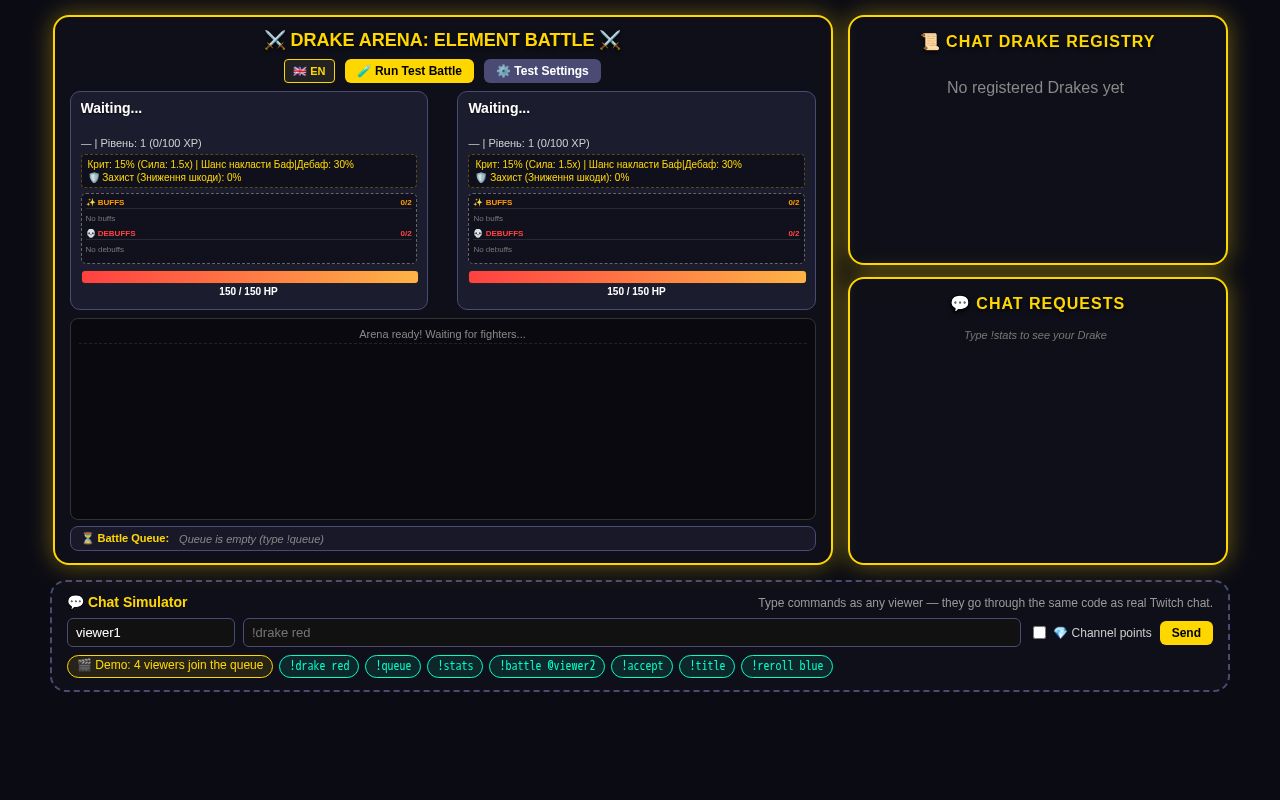Click 'No registered Drakes yet' text

(x=1035, y=88)
